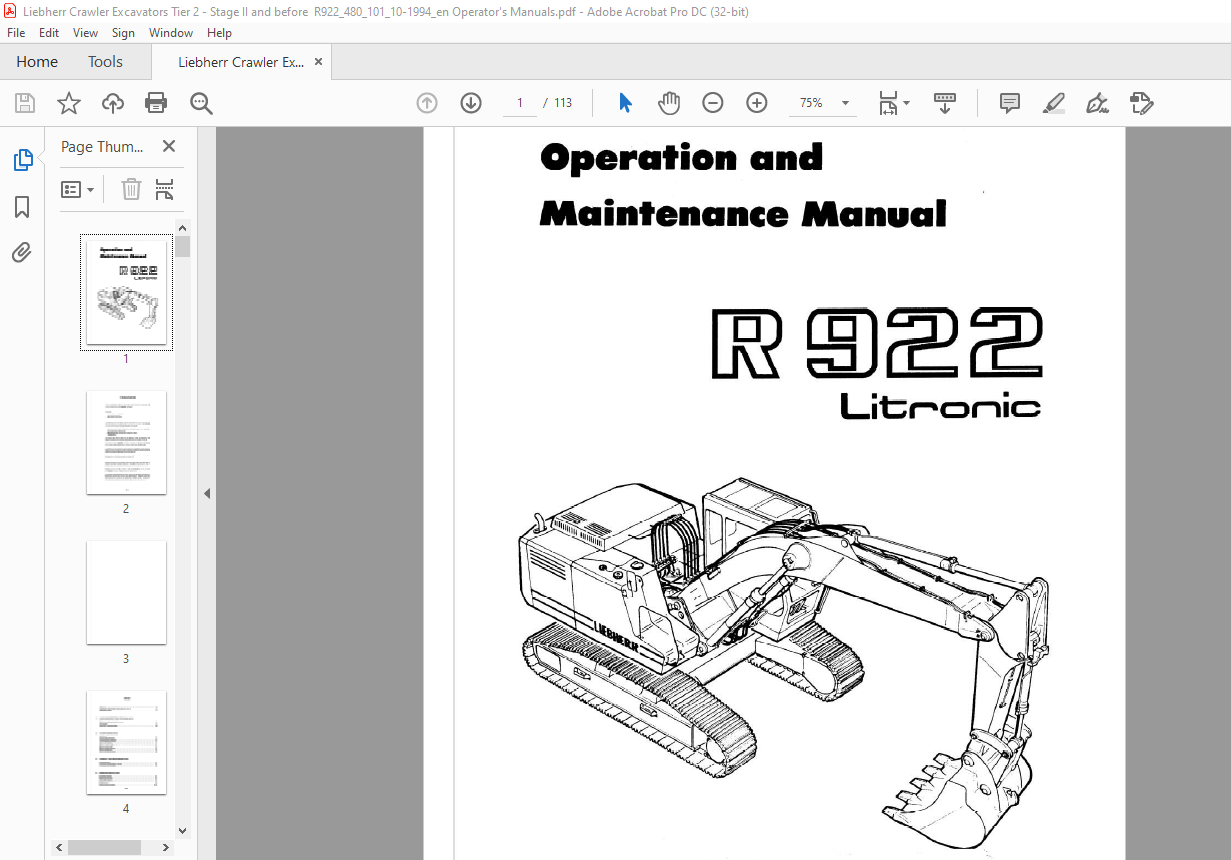Click the Request e-signatures stamp icon
Screen dimensions: 1231x860
pyautogui.click(x=1141, y=103)
